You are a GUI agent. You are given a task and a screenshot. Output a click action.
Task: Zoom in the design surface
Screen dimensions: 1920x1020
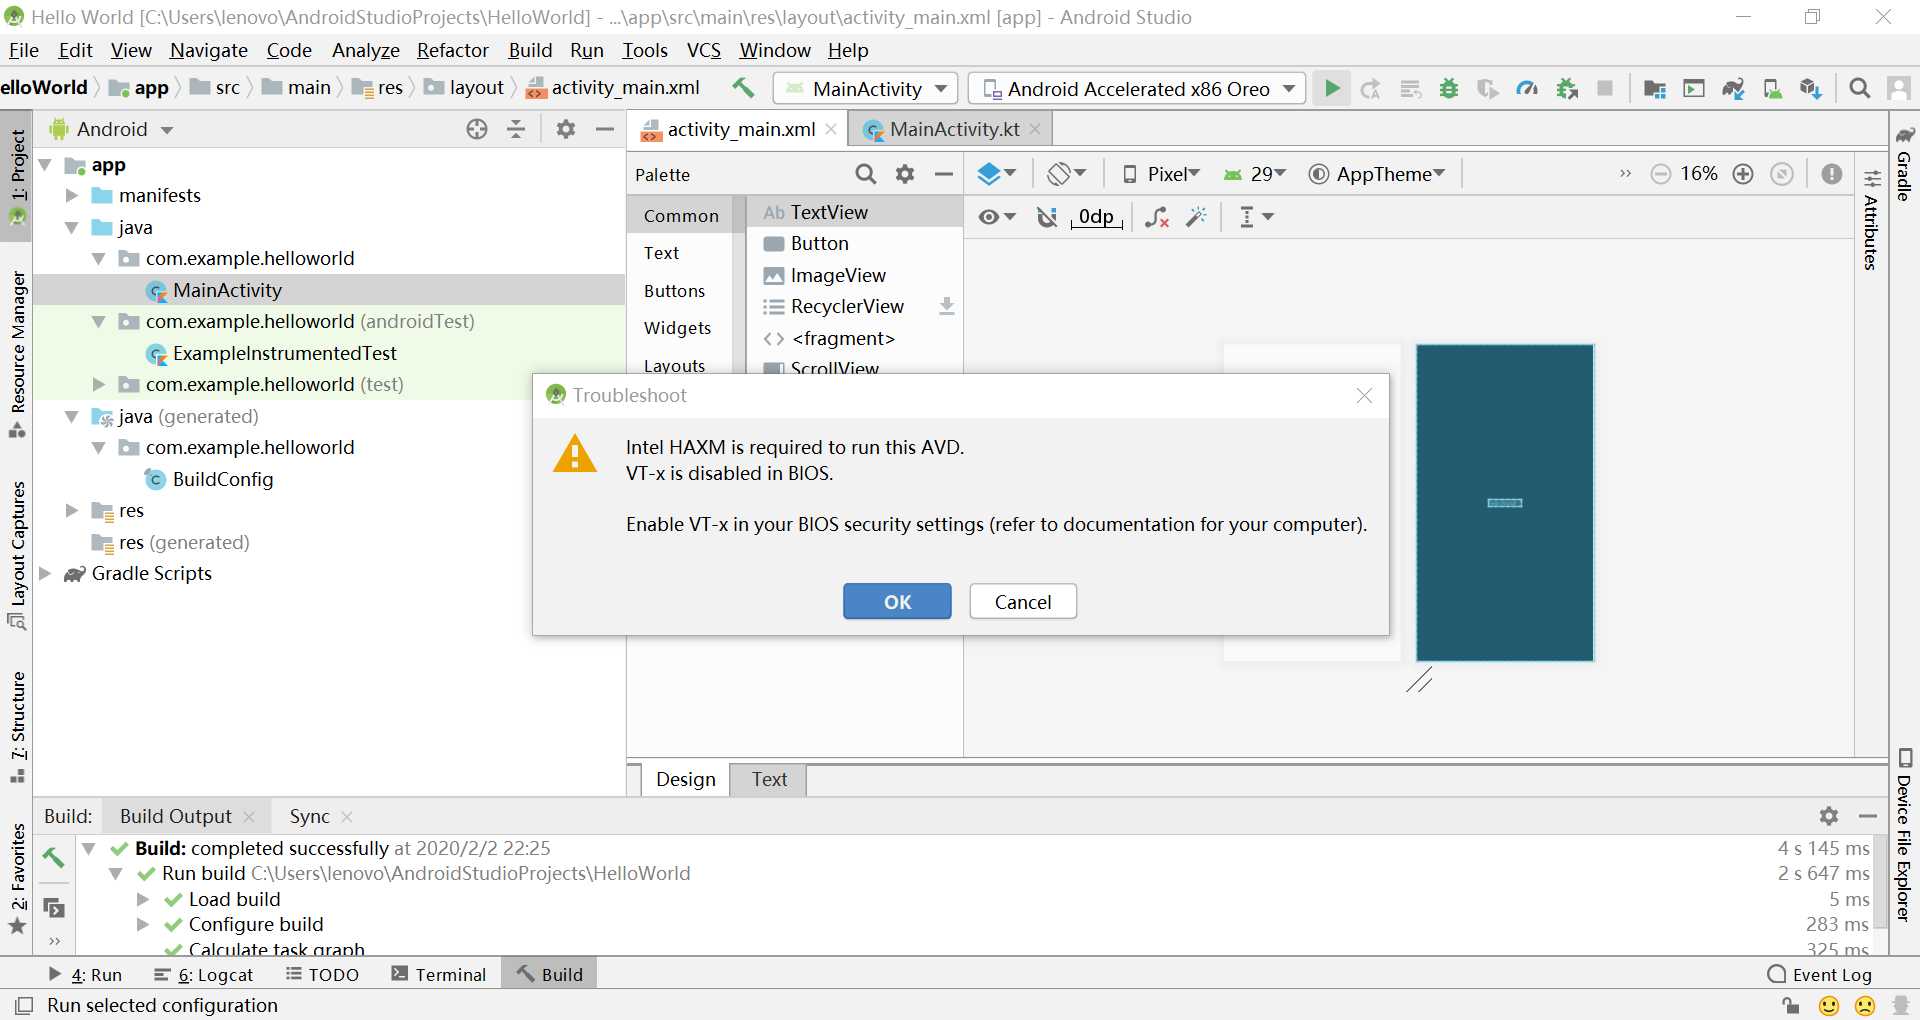click(x=1743, y=174)
